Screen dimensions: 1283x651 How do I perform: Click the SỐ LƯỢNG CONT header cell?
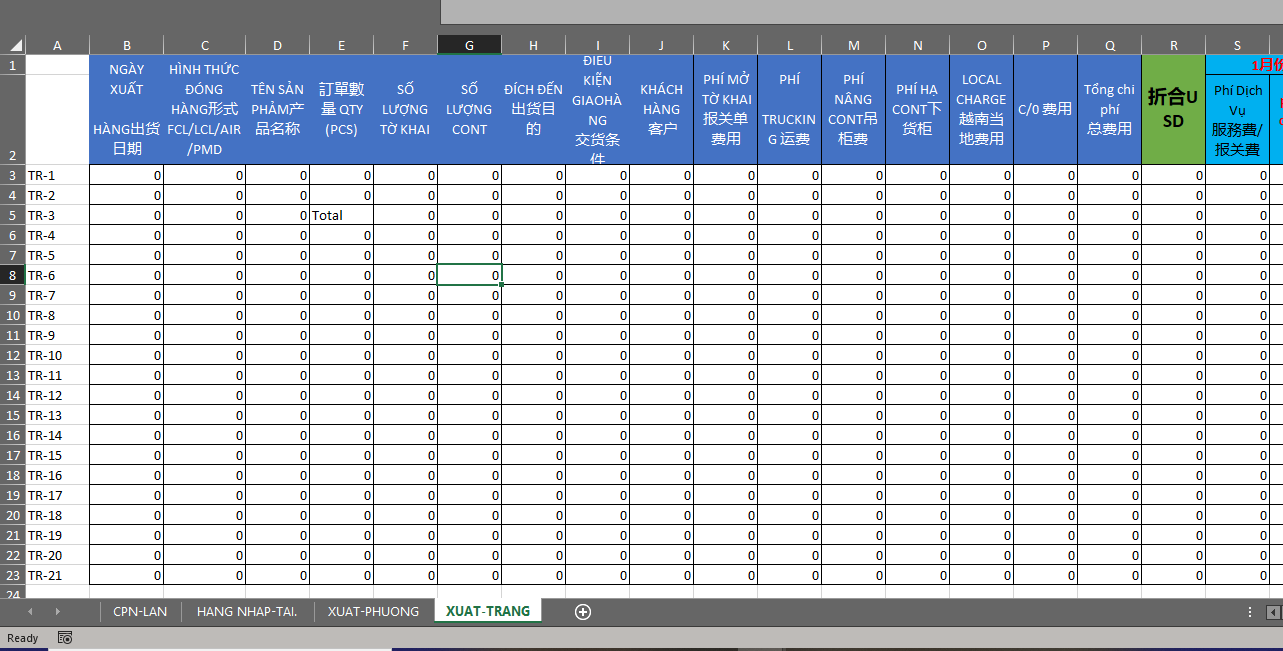469,110
